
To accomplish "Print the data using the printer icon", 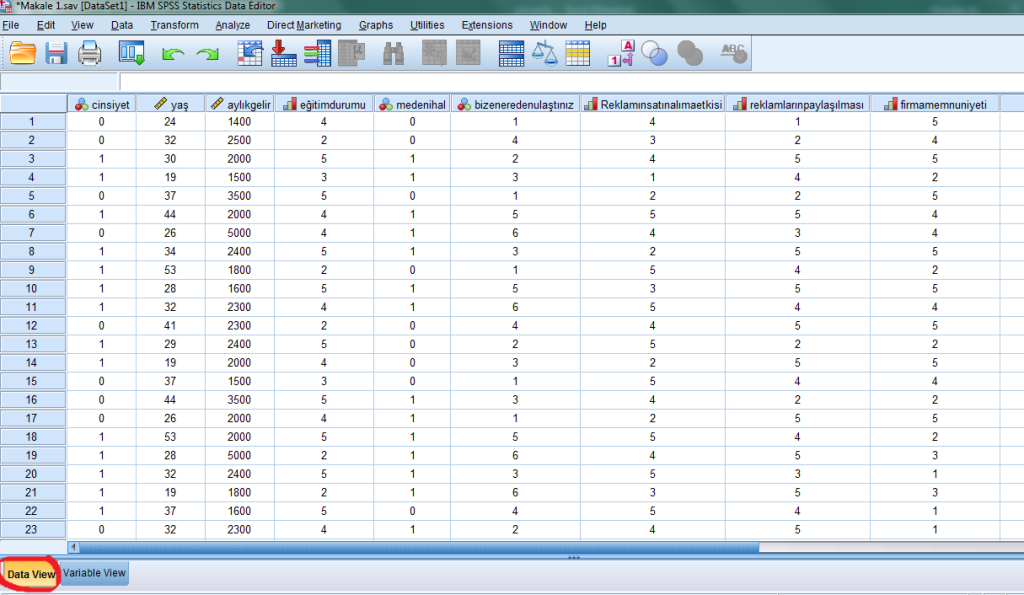I will click(x=90, y=53).
